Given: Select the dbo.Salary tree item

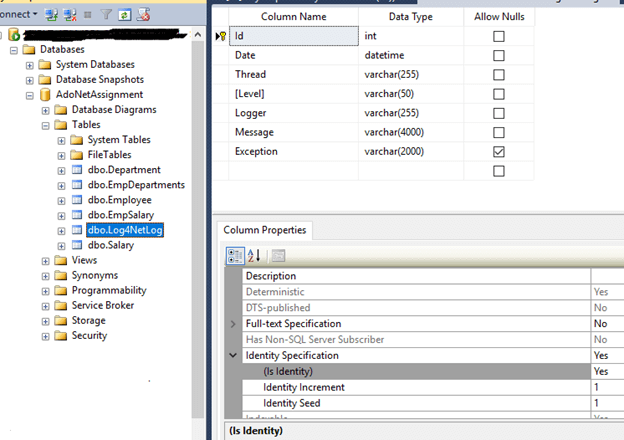Looking at the screenshot, I should point(111,245).
